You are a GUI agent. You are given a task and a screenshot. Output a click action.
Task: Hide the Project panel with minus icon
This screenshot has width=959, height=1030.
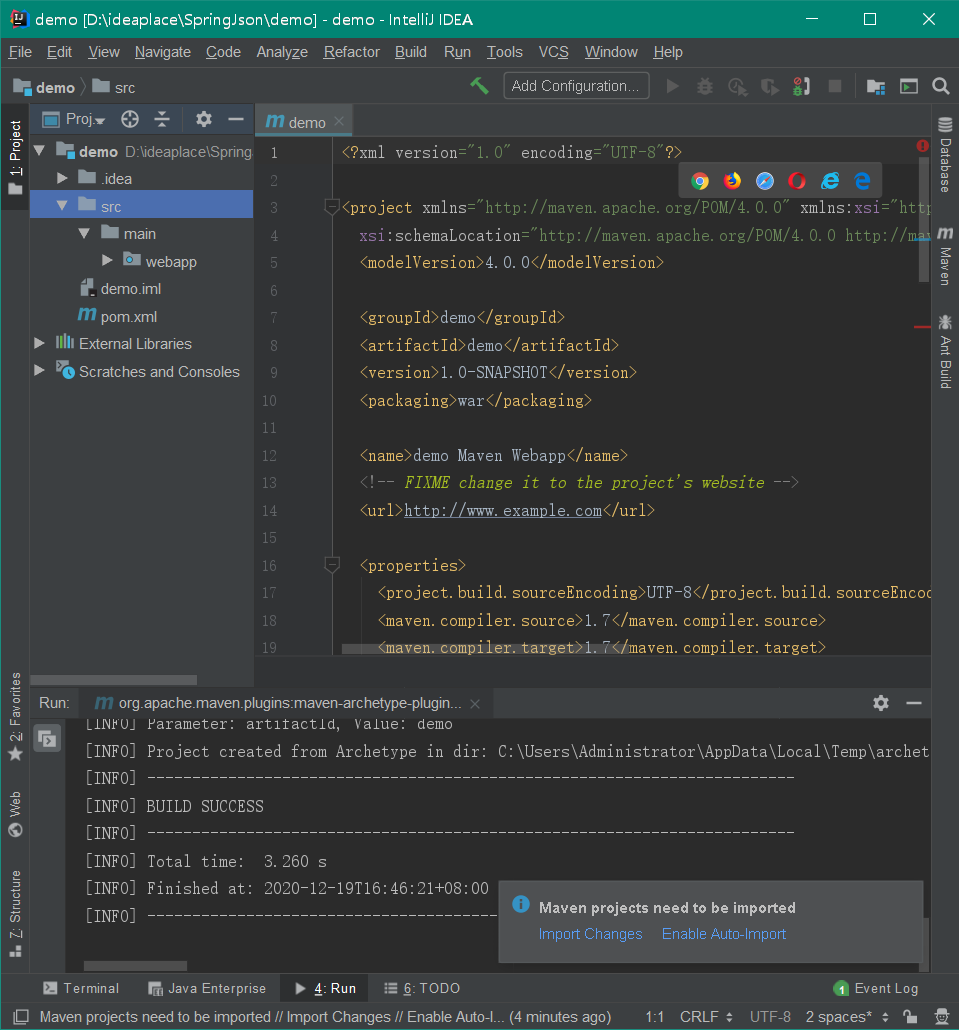236,119
